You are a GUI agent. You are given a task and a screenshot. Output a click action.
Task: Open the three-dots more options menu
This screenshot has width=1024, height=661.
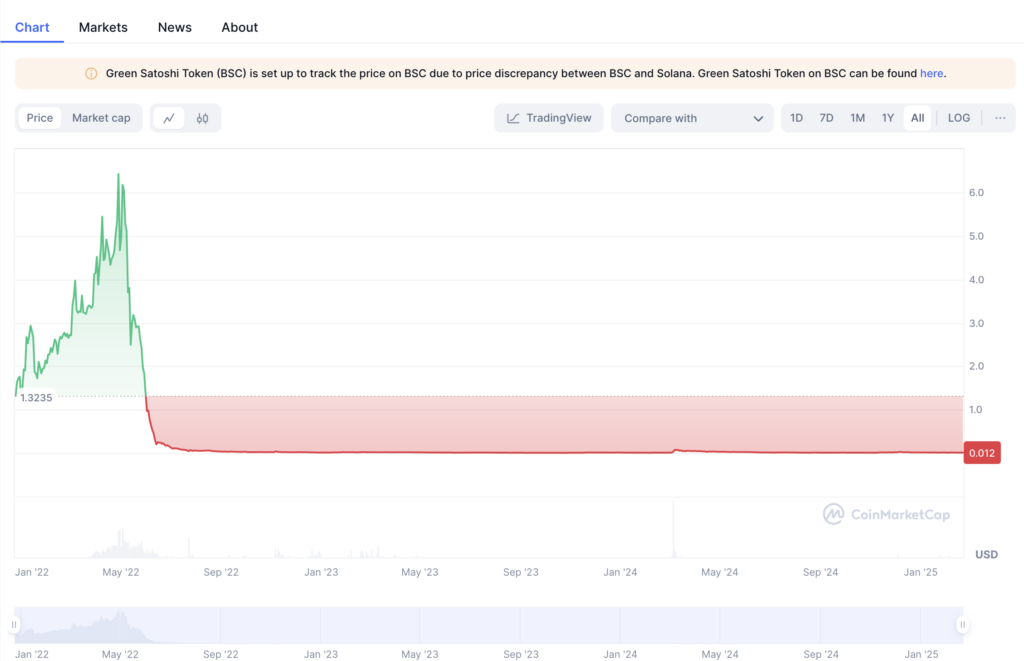coord(1000,118)
